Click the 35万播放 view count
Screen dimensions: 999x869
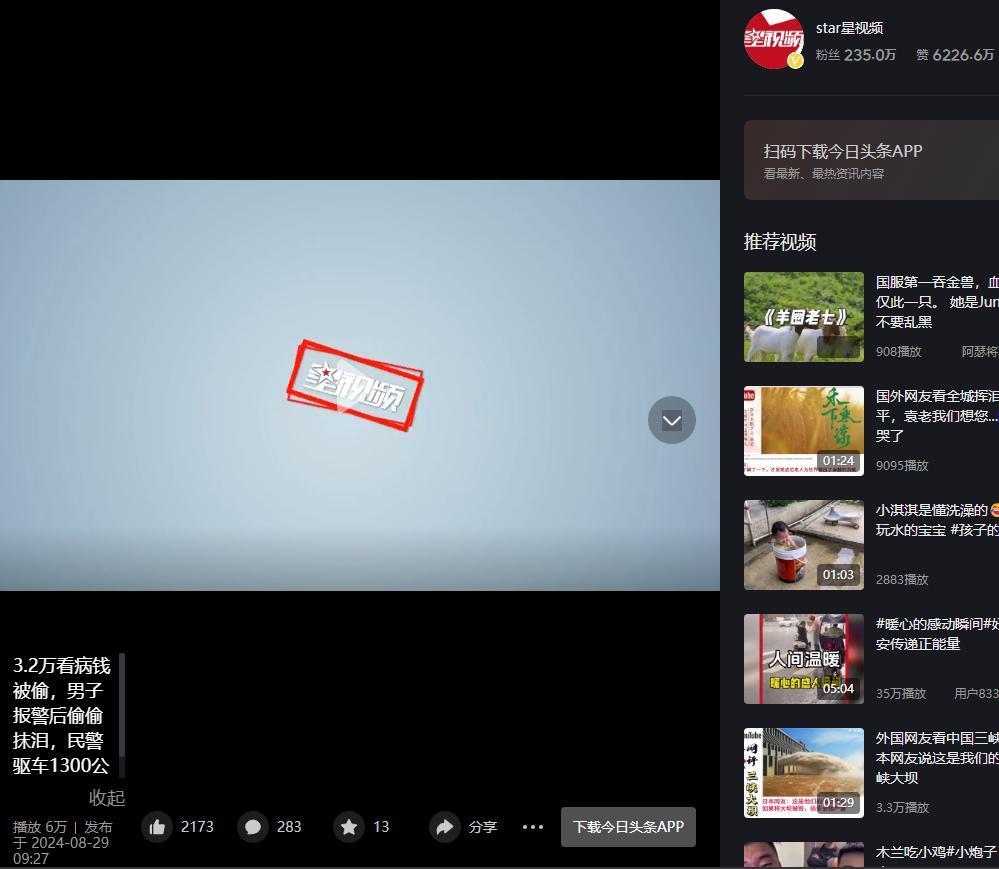tap(900, 694)
